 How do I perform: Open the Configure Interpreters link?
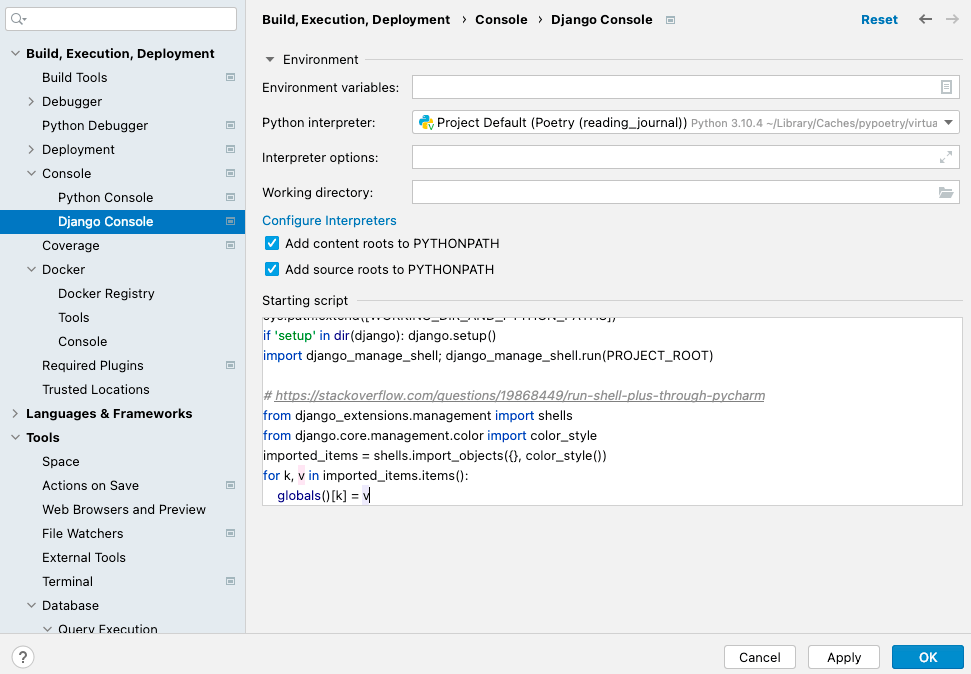click(329, 220)
